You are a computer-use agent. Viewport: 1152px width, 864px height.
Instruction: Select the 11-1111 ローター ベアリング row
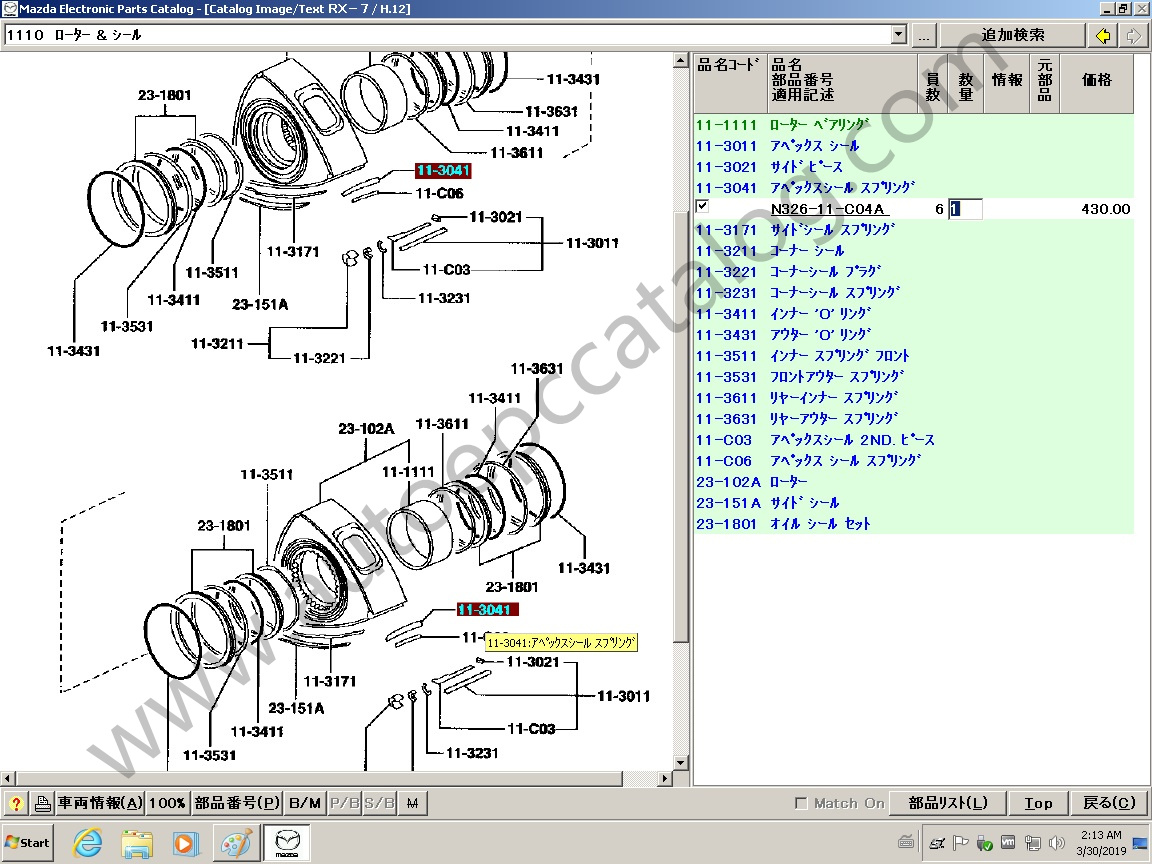click(x=913, y=125)
